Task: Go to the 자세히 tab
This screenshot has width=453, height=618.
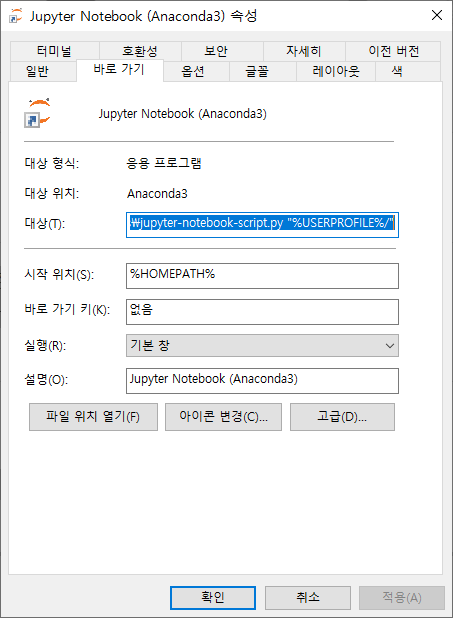Action: click(304, 51)
